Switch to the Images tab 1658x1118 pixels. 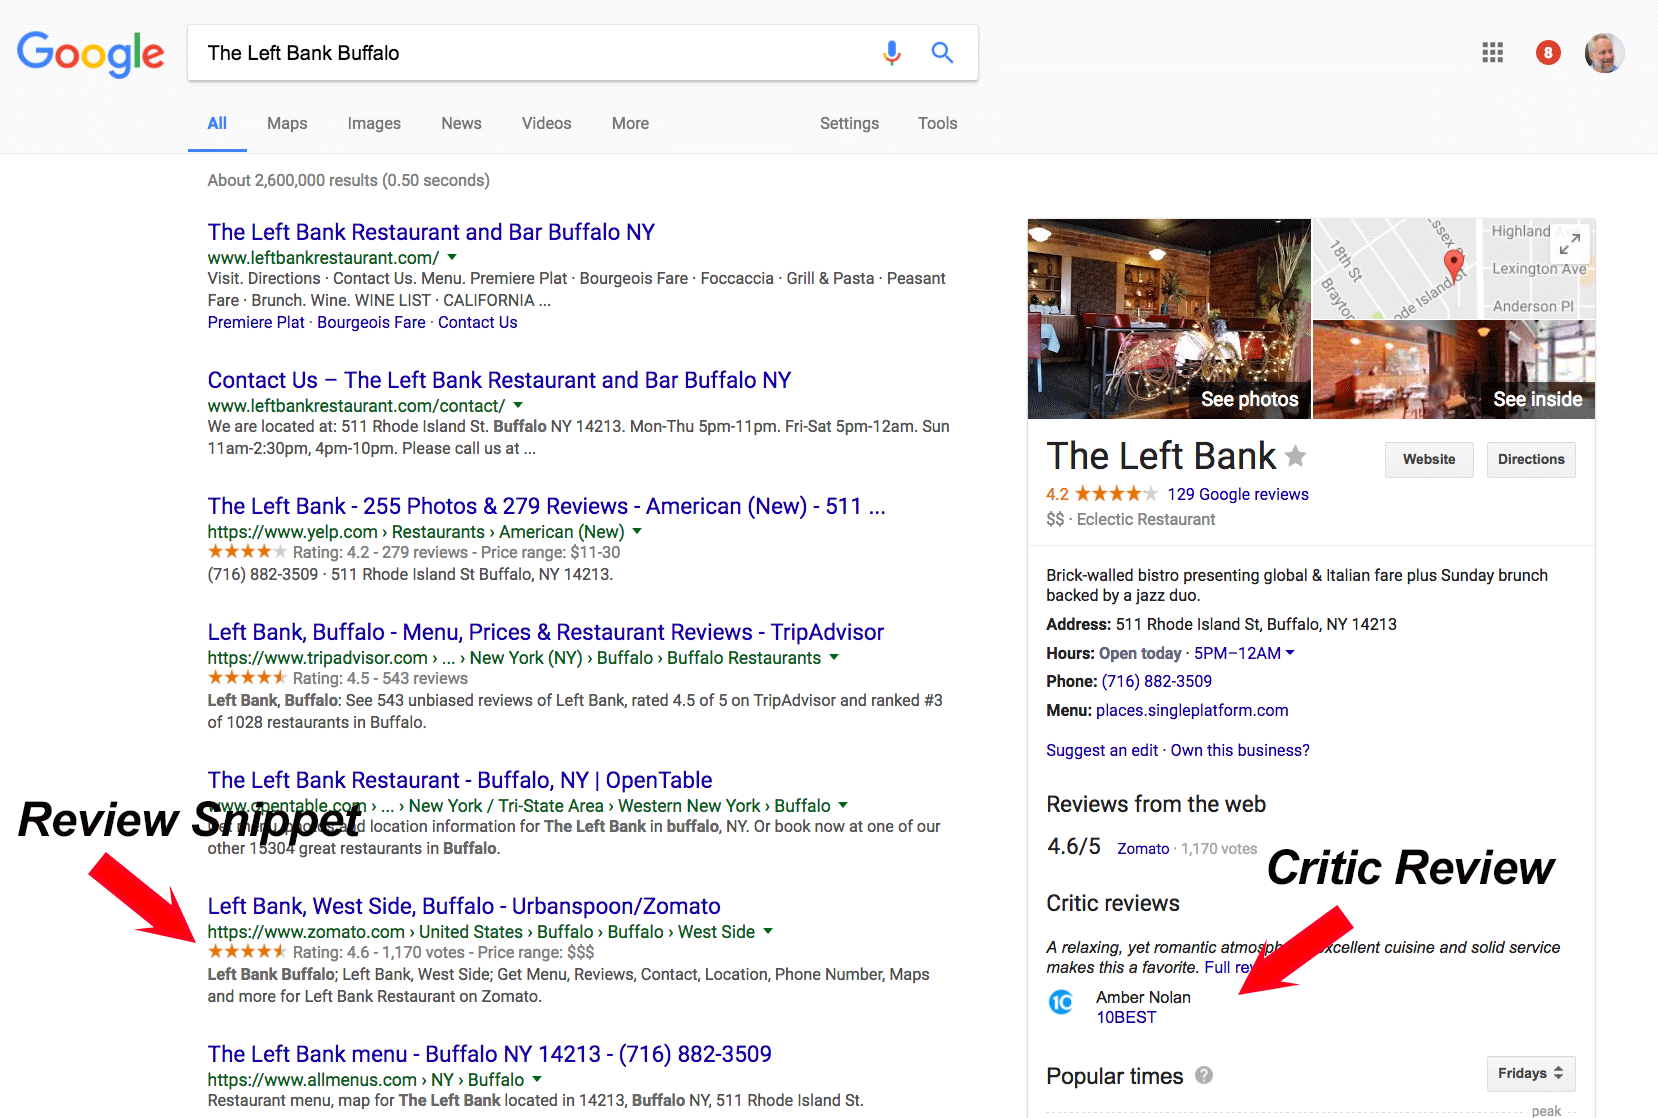click(374, 123)
